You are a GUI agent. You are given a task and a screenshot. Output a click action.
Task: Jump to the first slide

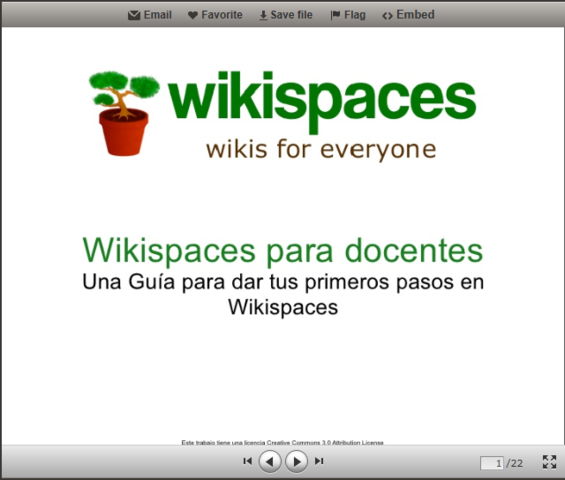pos(248,461)
